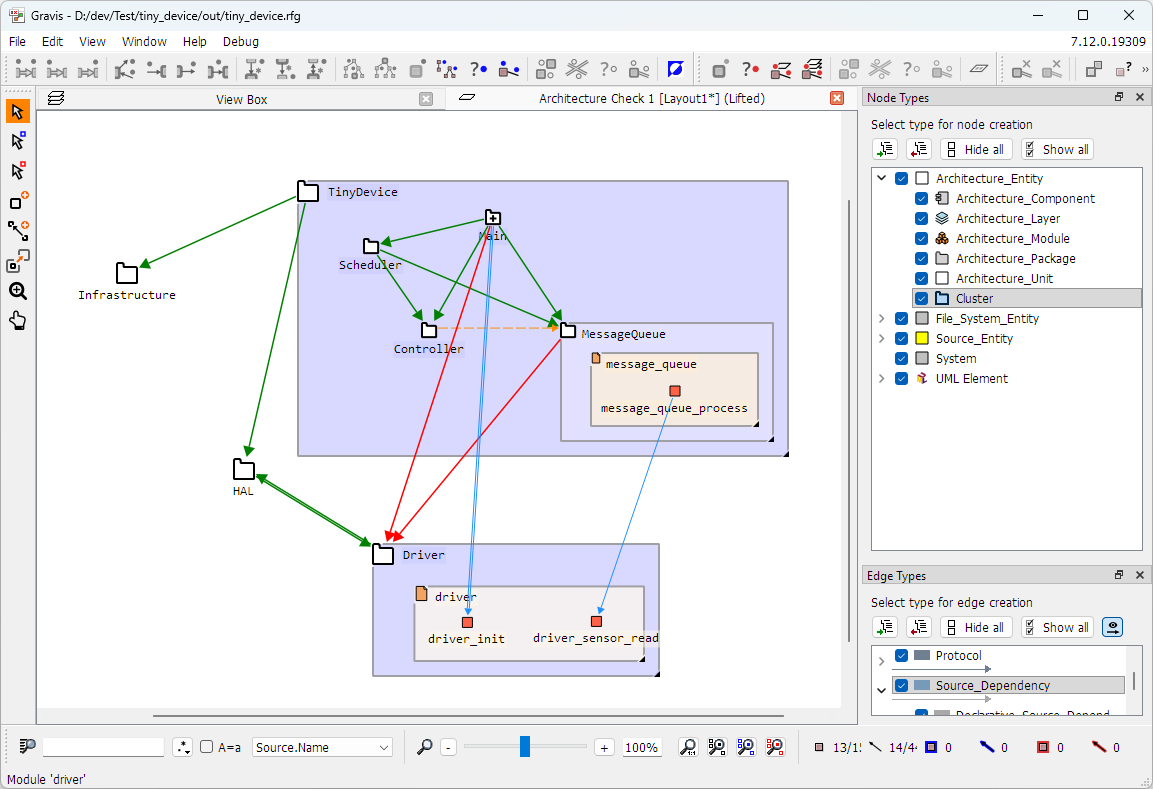This screenshot has height=789, width=1153.
Task: Toggle the Architecture_Entity checkbox
Action: [902, 179]
